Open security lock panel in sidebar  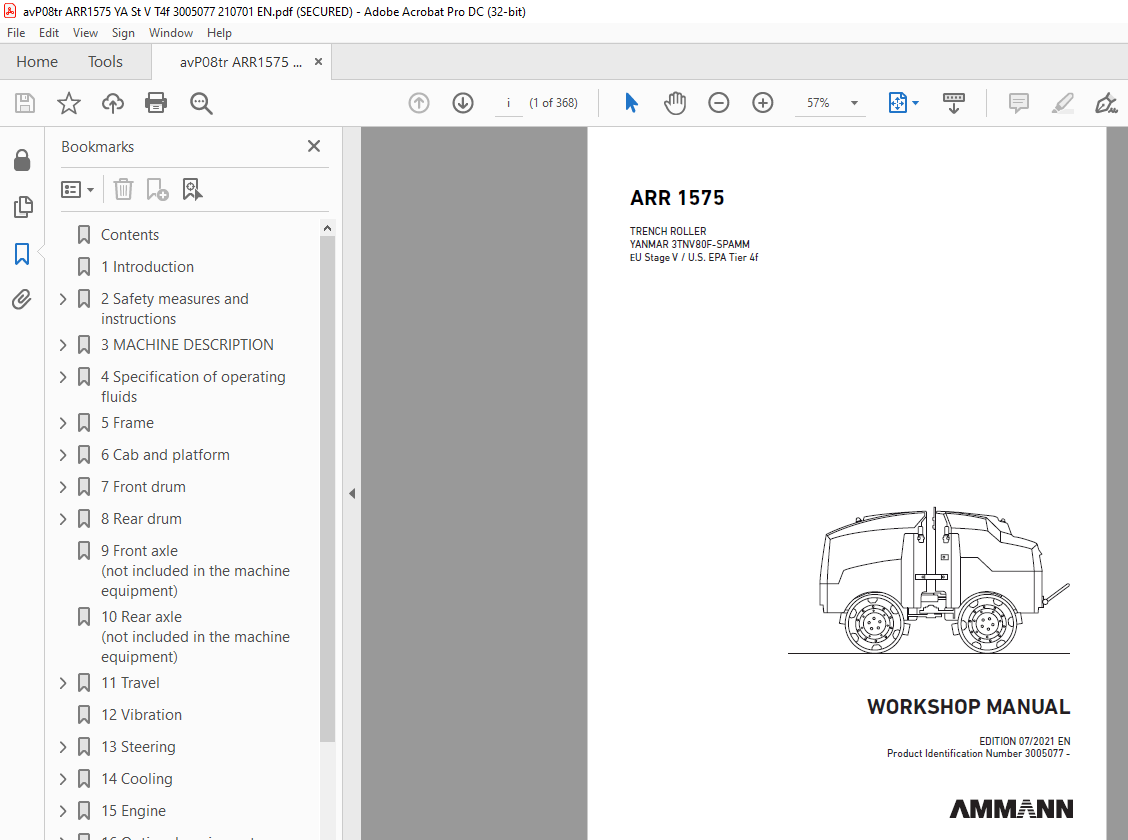click(x=22, y=160)
